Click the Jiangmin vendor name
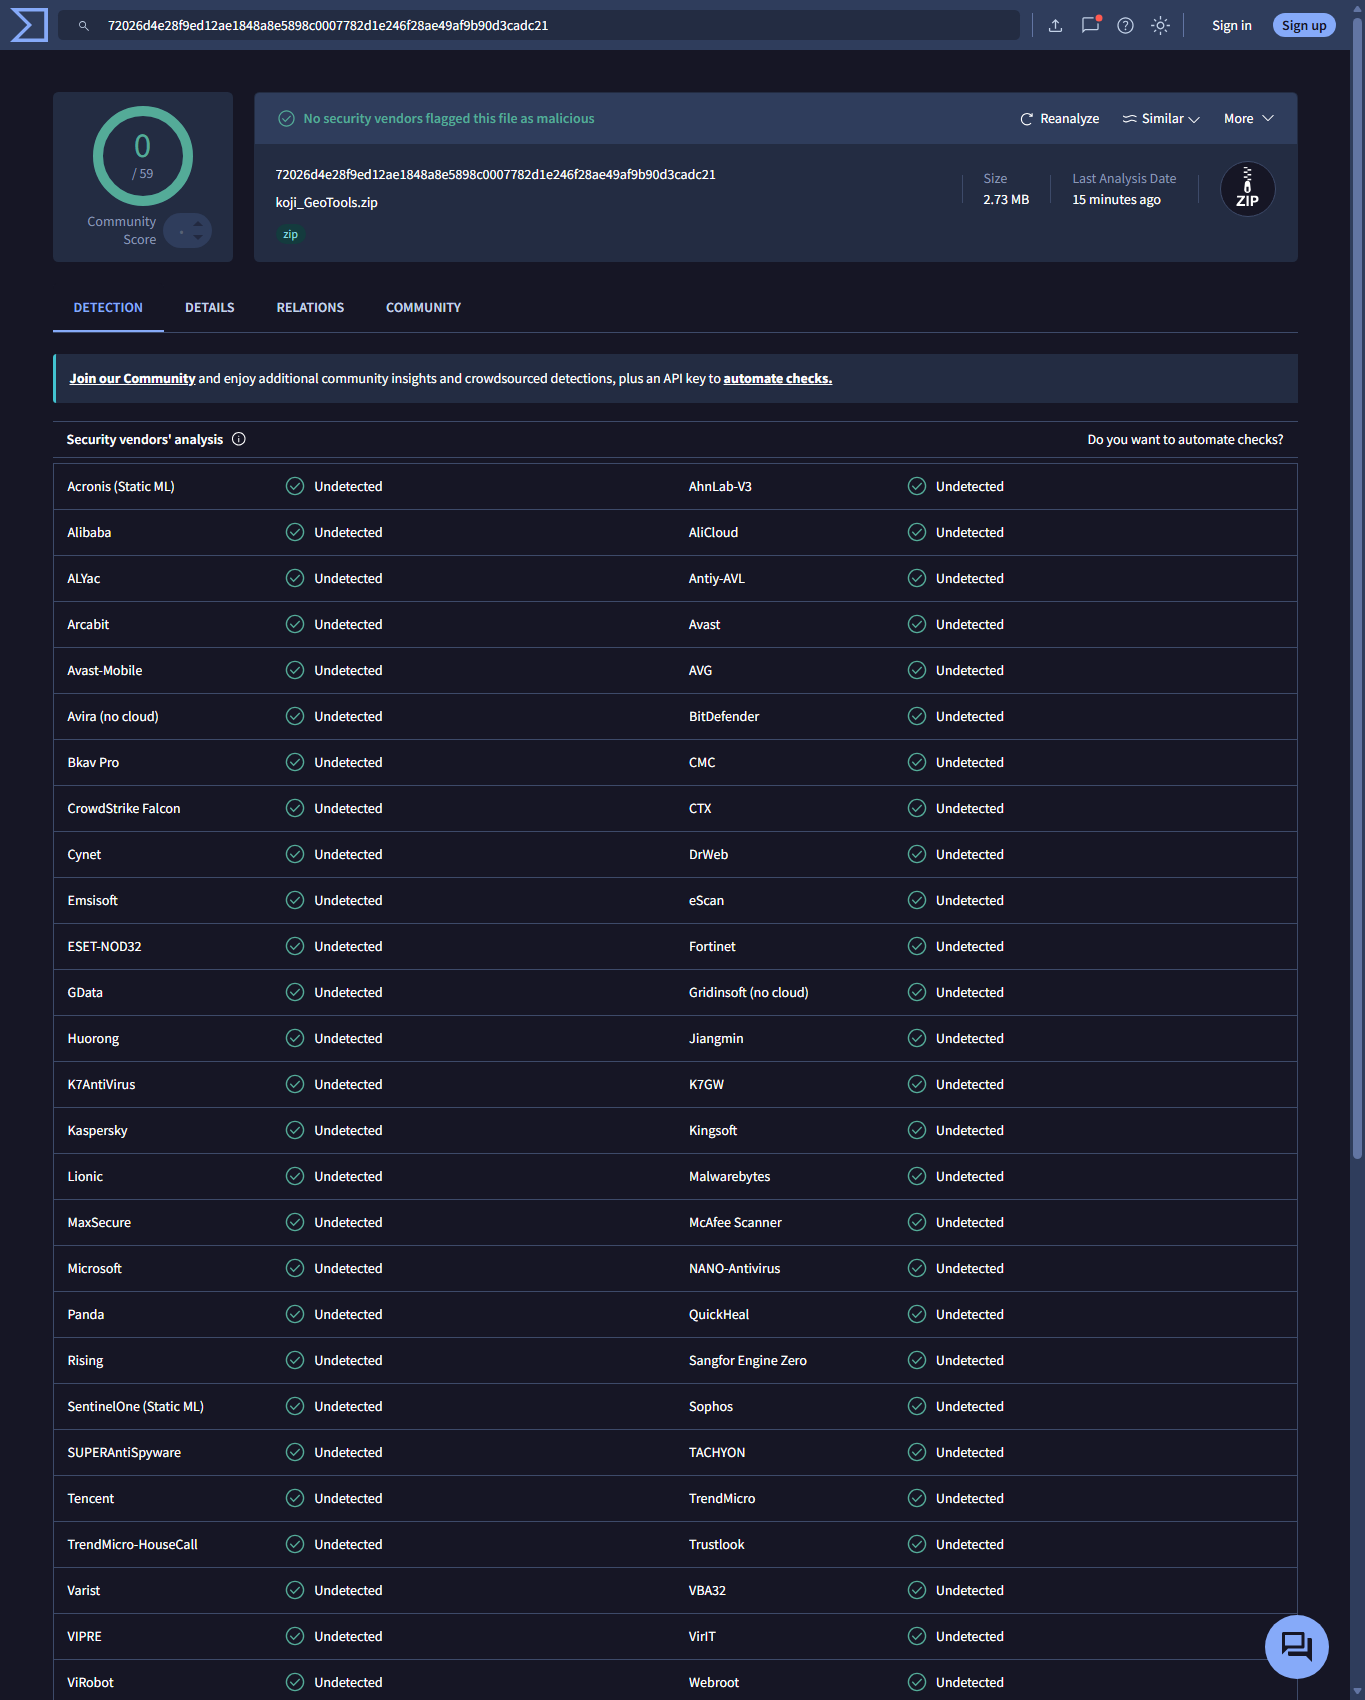 (716, 1039)
